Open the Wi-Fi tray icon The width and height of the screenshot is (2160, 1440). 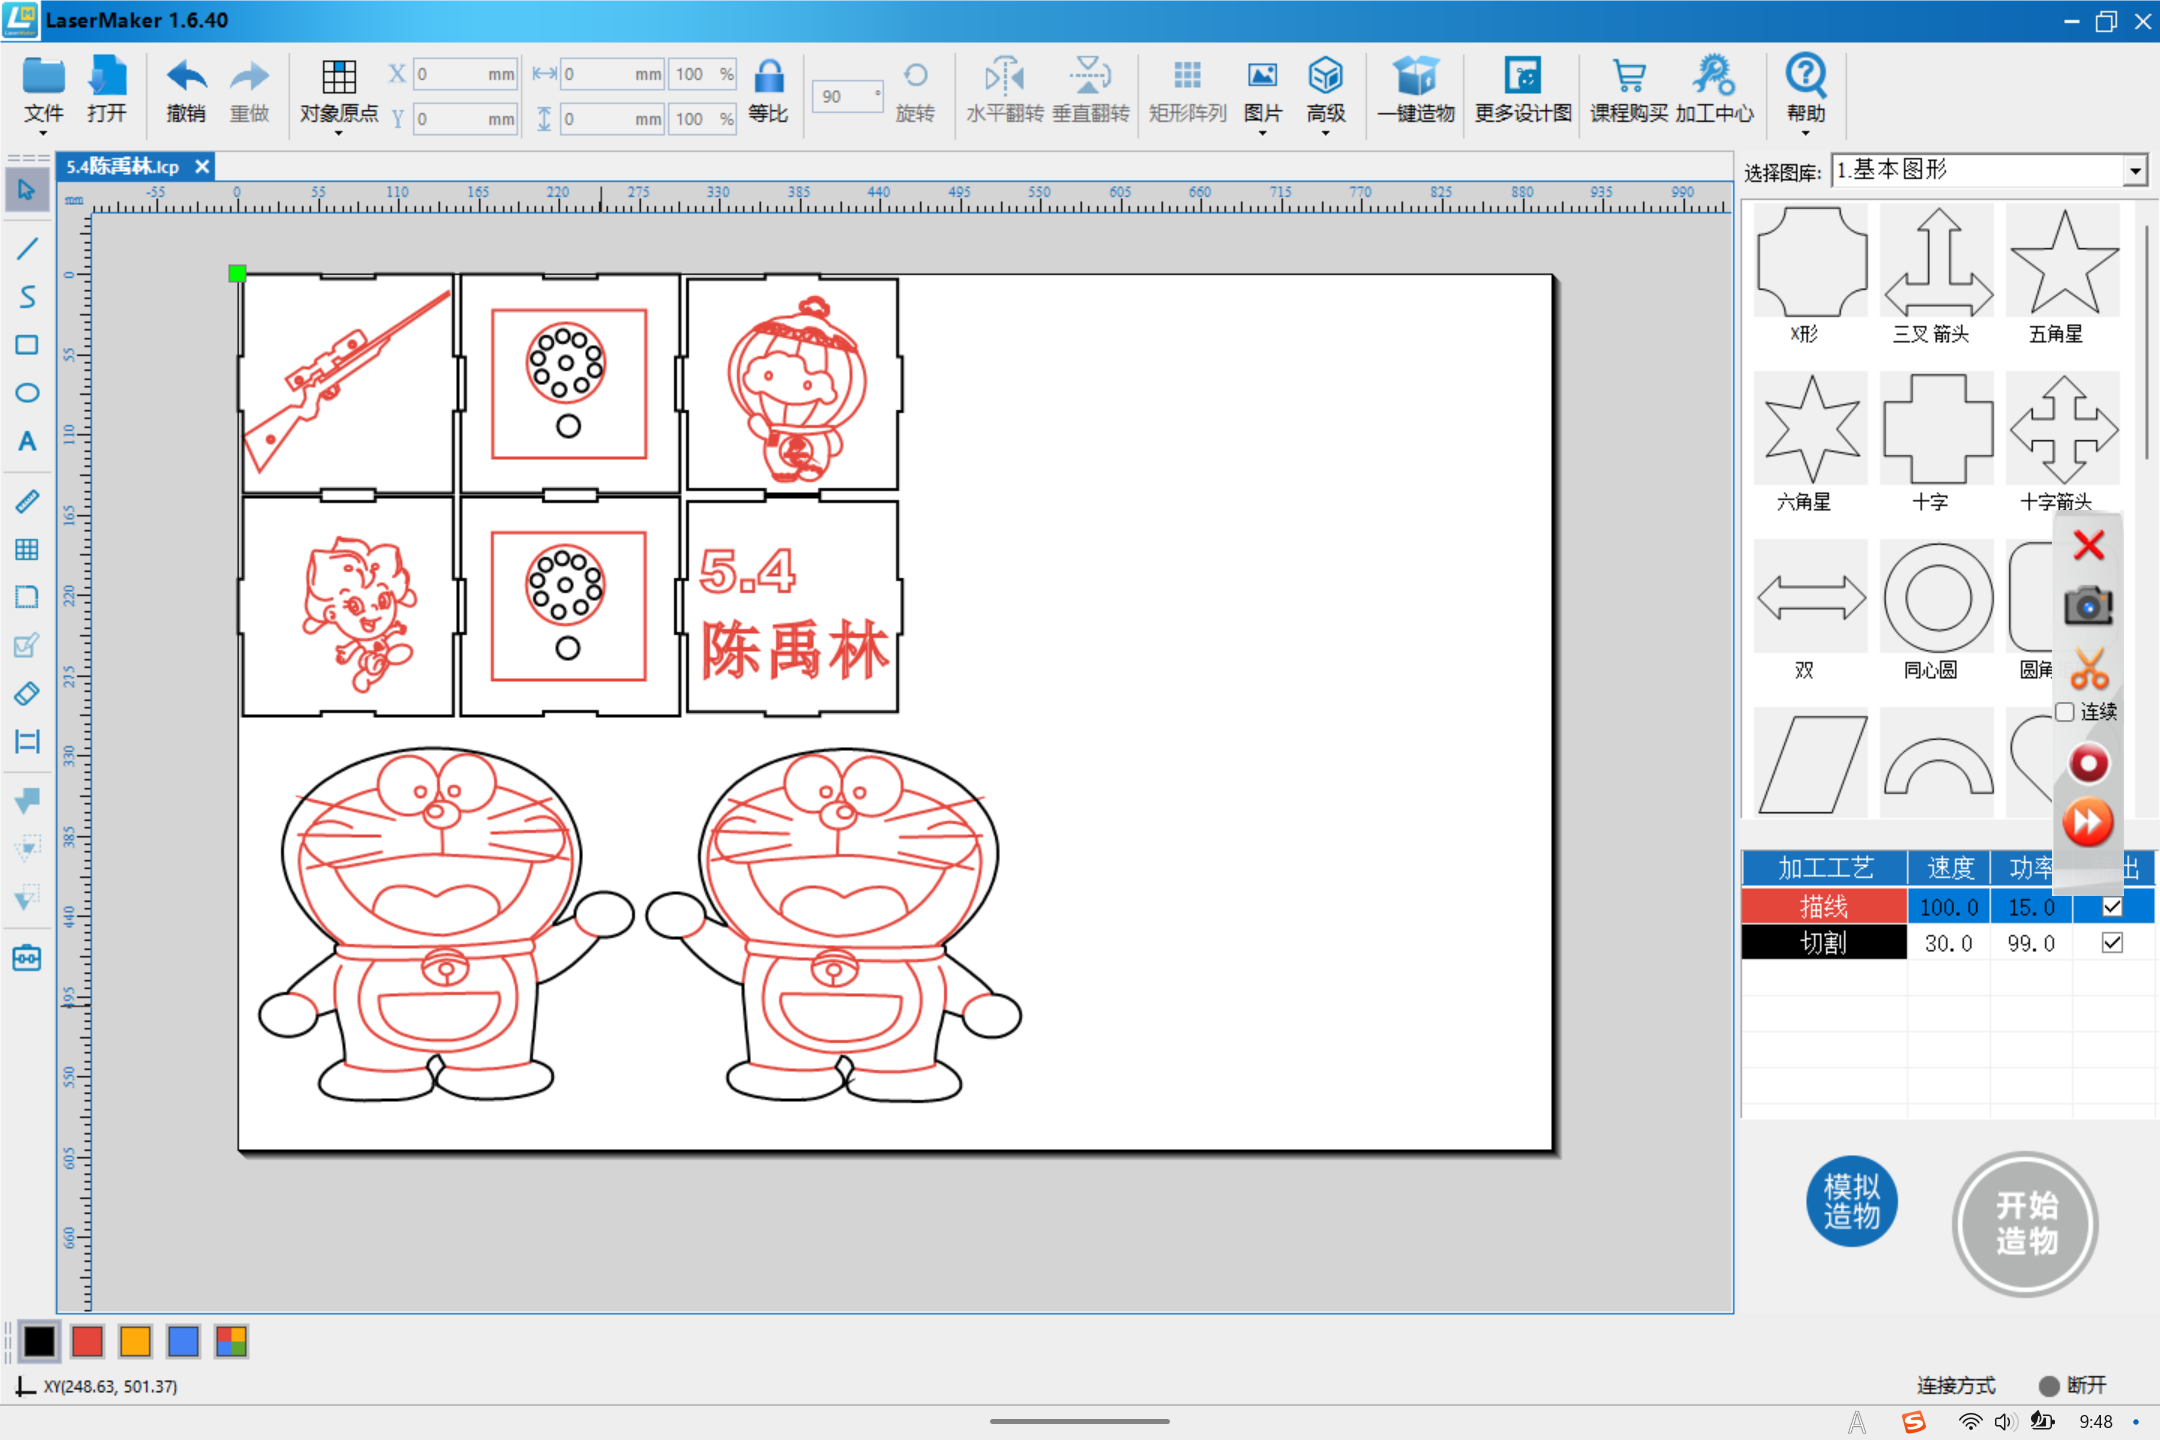click(1969, 1421)
